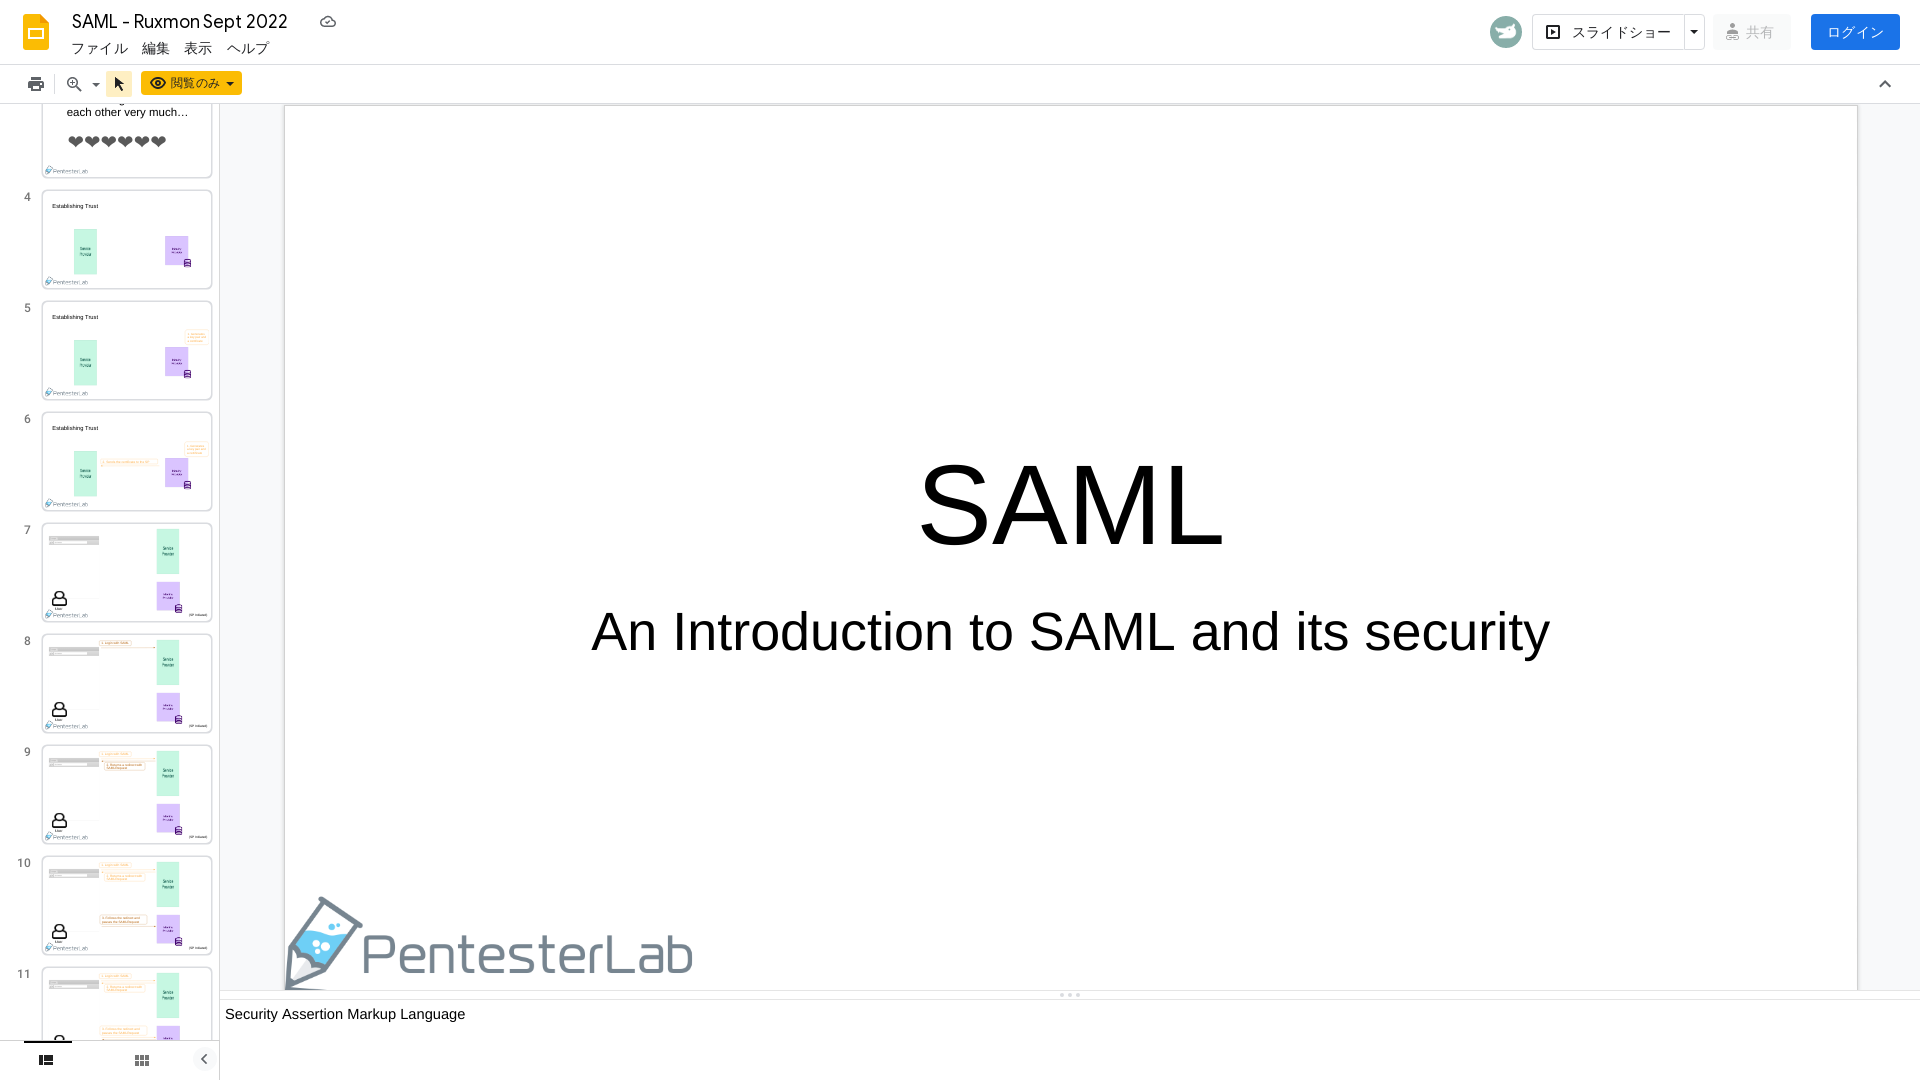Viewport: 1920px width, 1080px height.
Task: Click the user avatar in the header
Action: click(x=1505, y=31)
